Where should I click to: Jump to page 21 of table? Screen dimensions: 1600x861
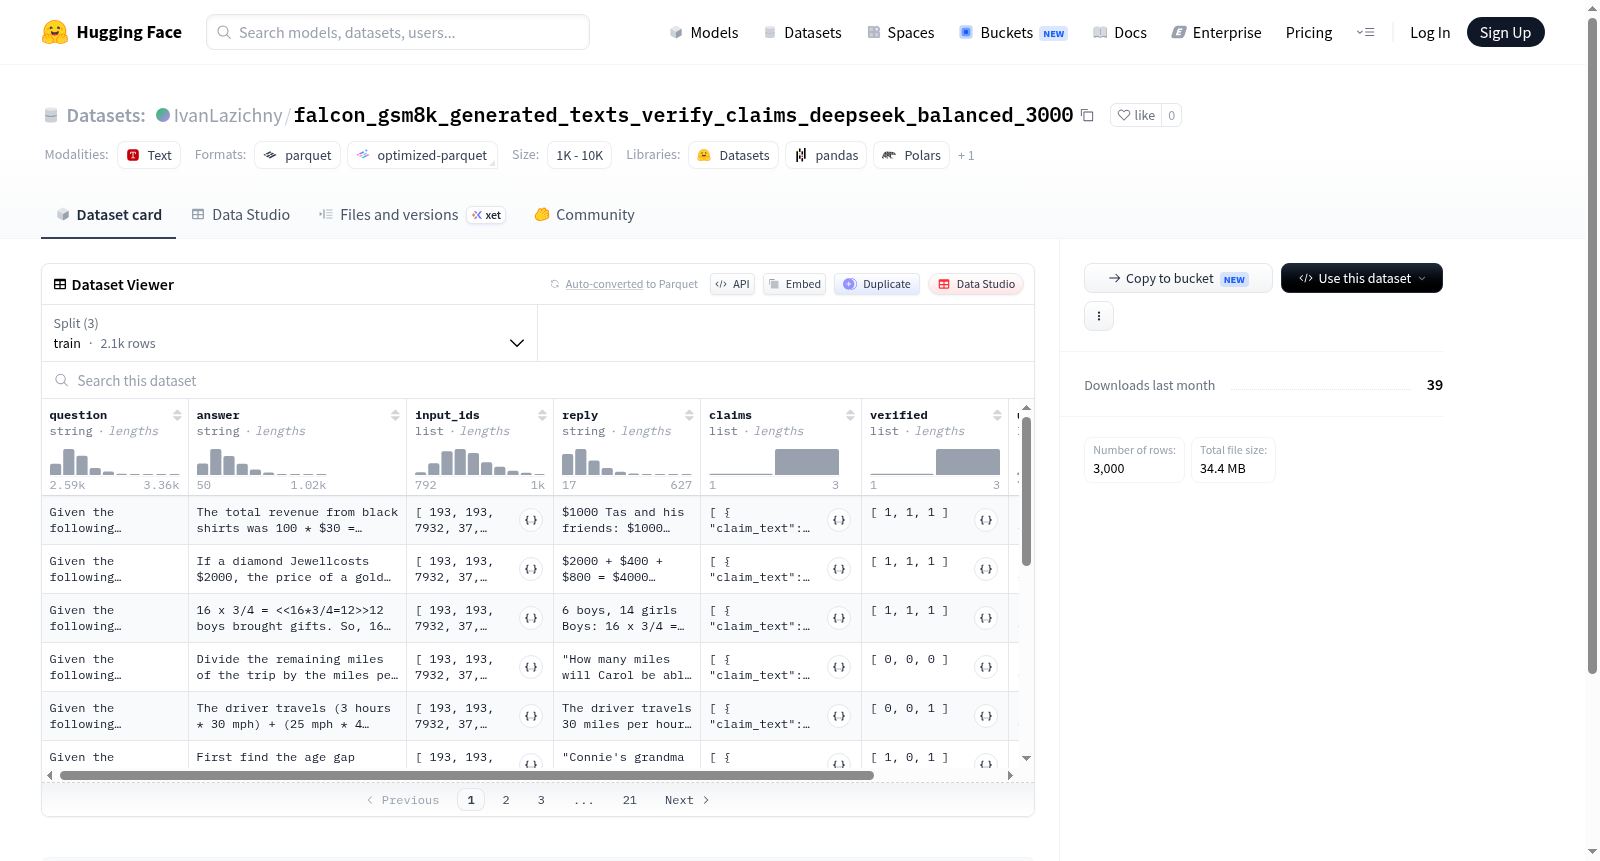629,800
